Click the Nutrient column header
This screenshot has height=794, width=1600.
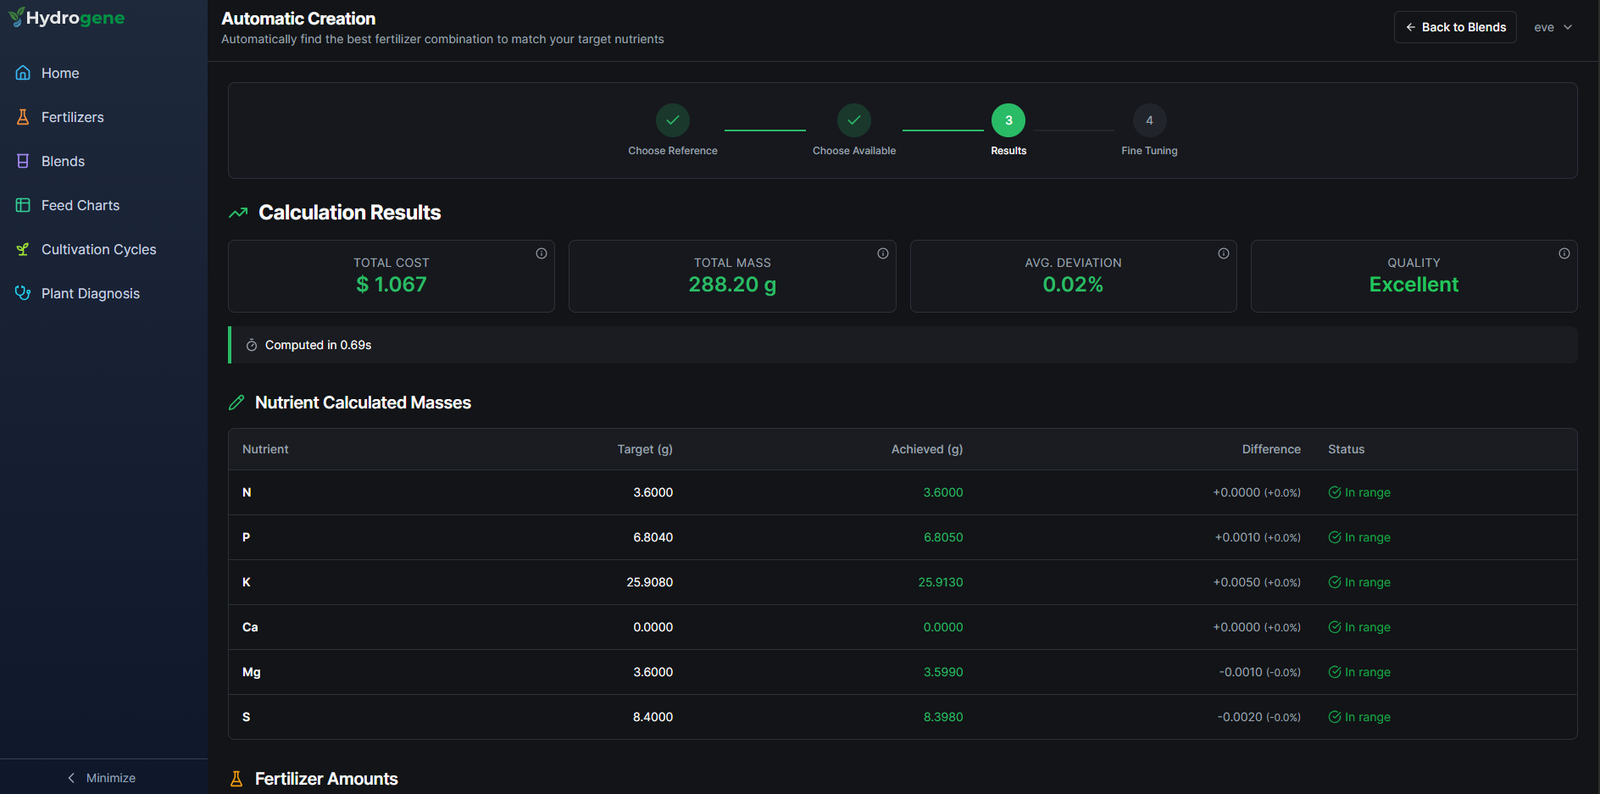(x=265, y=450)
